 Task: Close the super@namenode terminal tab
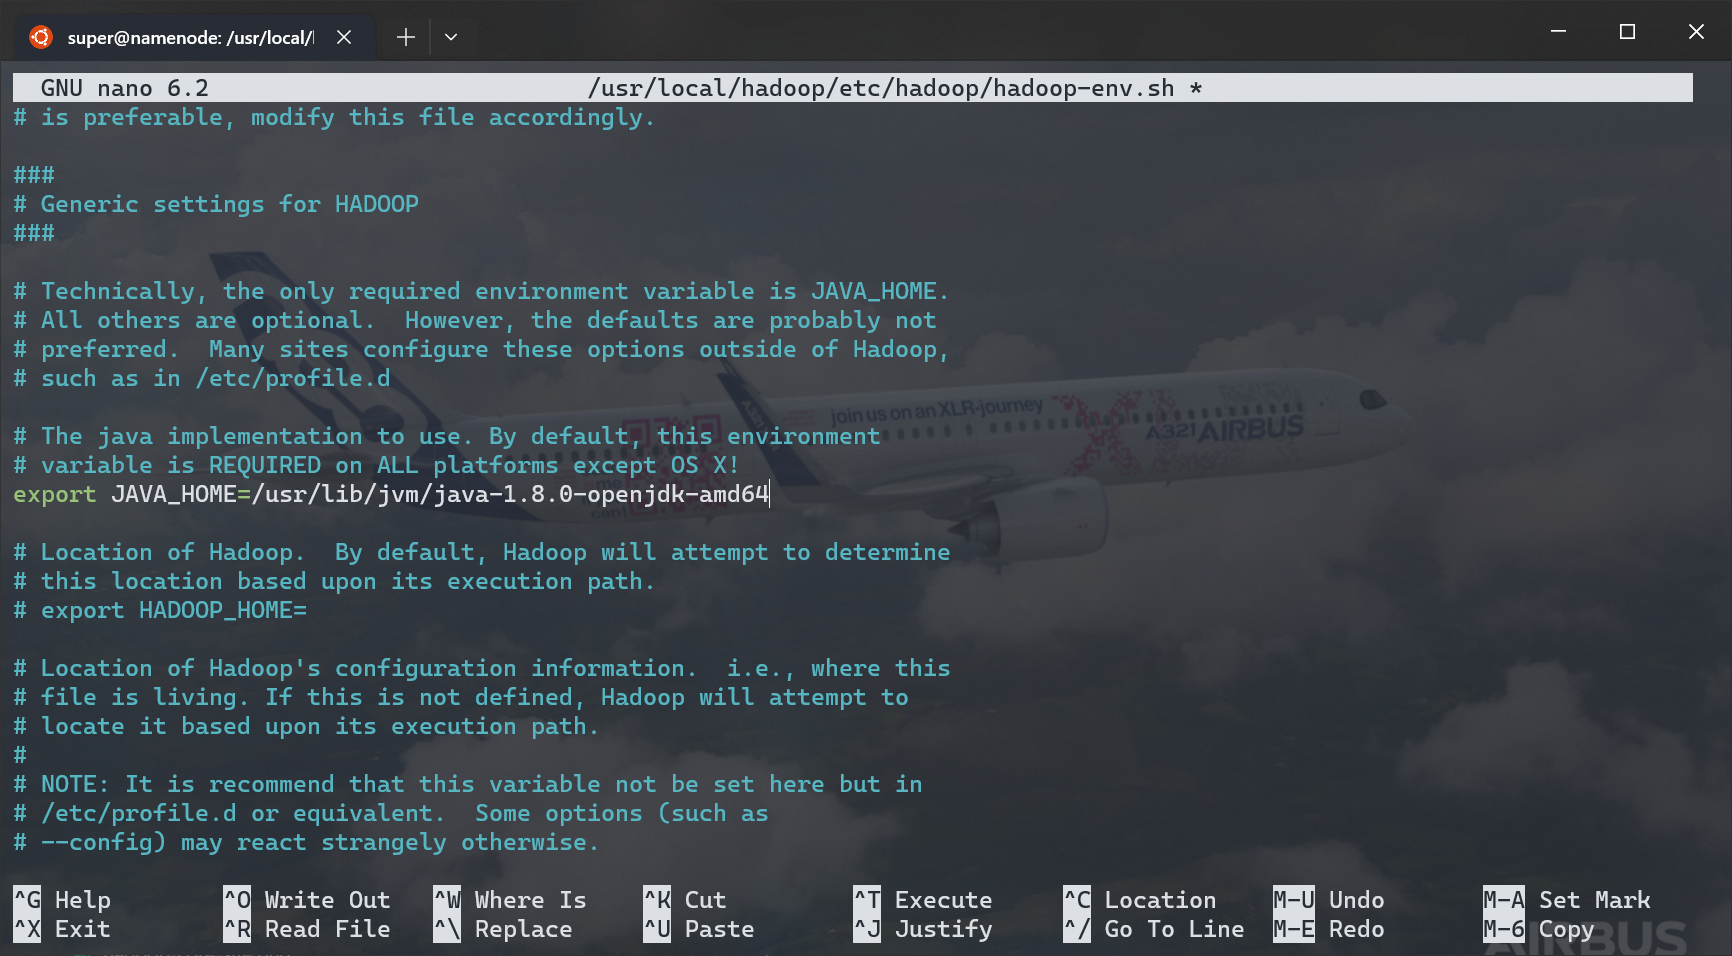coord(344,37)
